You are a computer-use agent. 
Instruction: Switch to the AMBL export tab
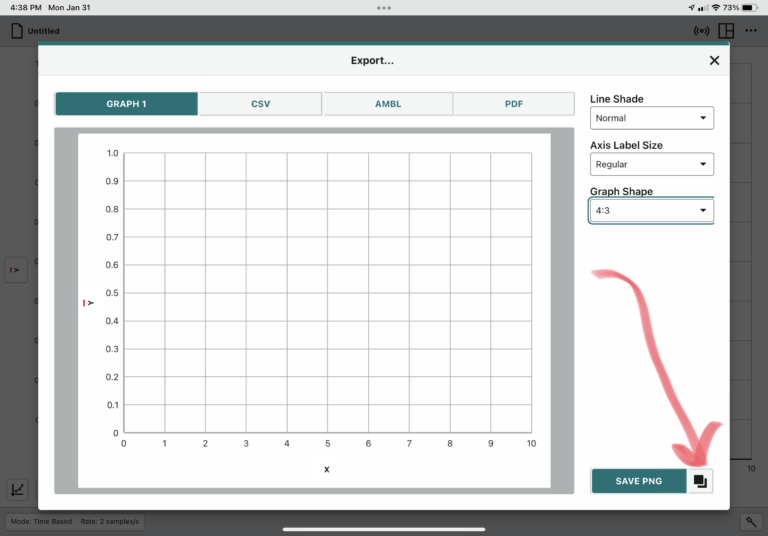tap(388, 104)
